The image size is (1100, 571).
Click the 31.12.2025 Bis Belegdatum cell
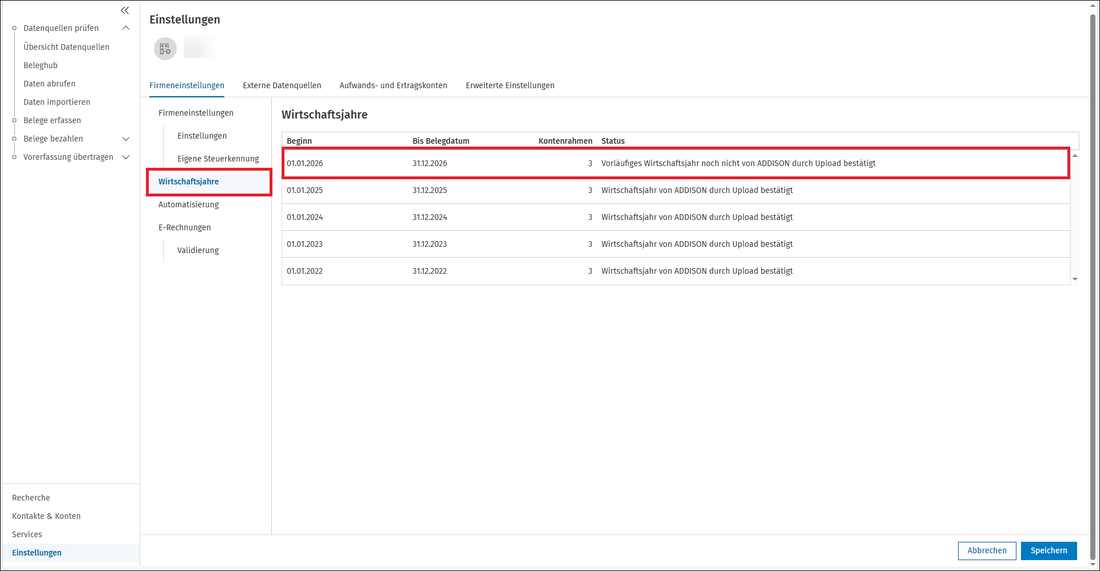pos(429,190)
